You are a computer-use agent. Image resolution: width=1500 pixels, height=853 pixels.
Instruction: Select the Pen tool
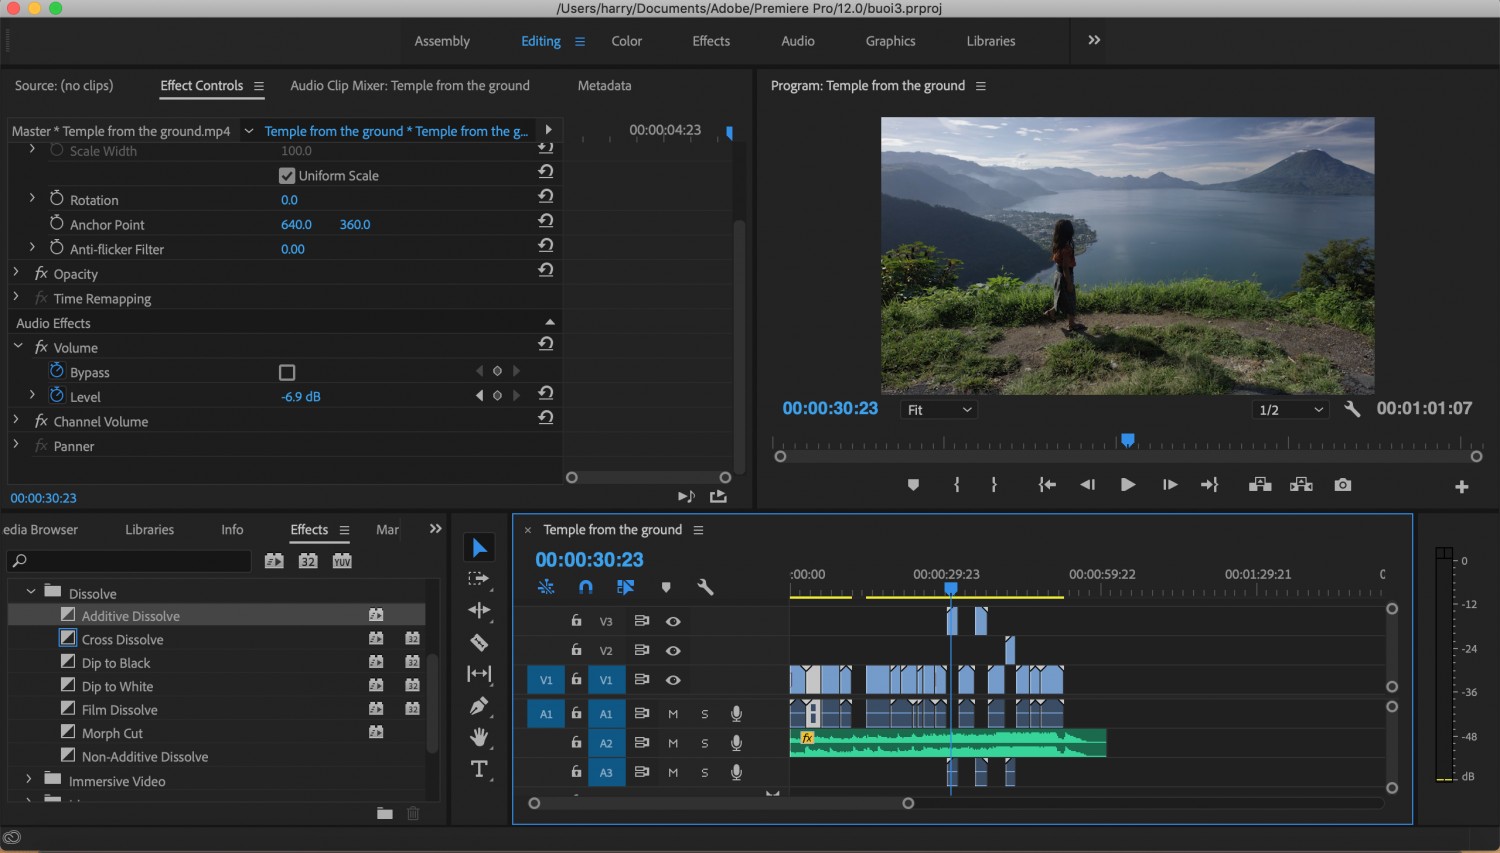(x=479, y=706)
